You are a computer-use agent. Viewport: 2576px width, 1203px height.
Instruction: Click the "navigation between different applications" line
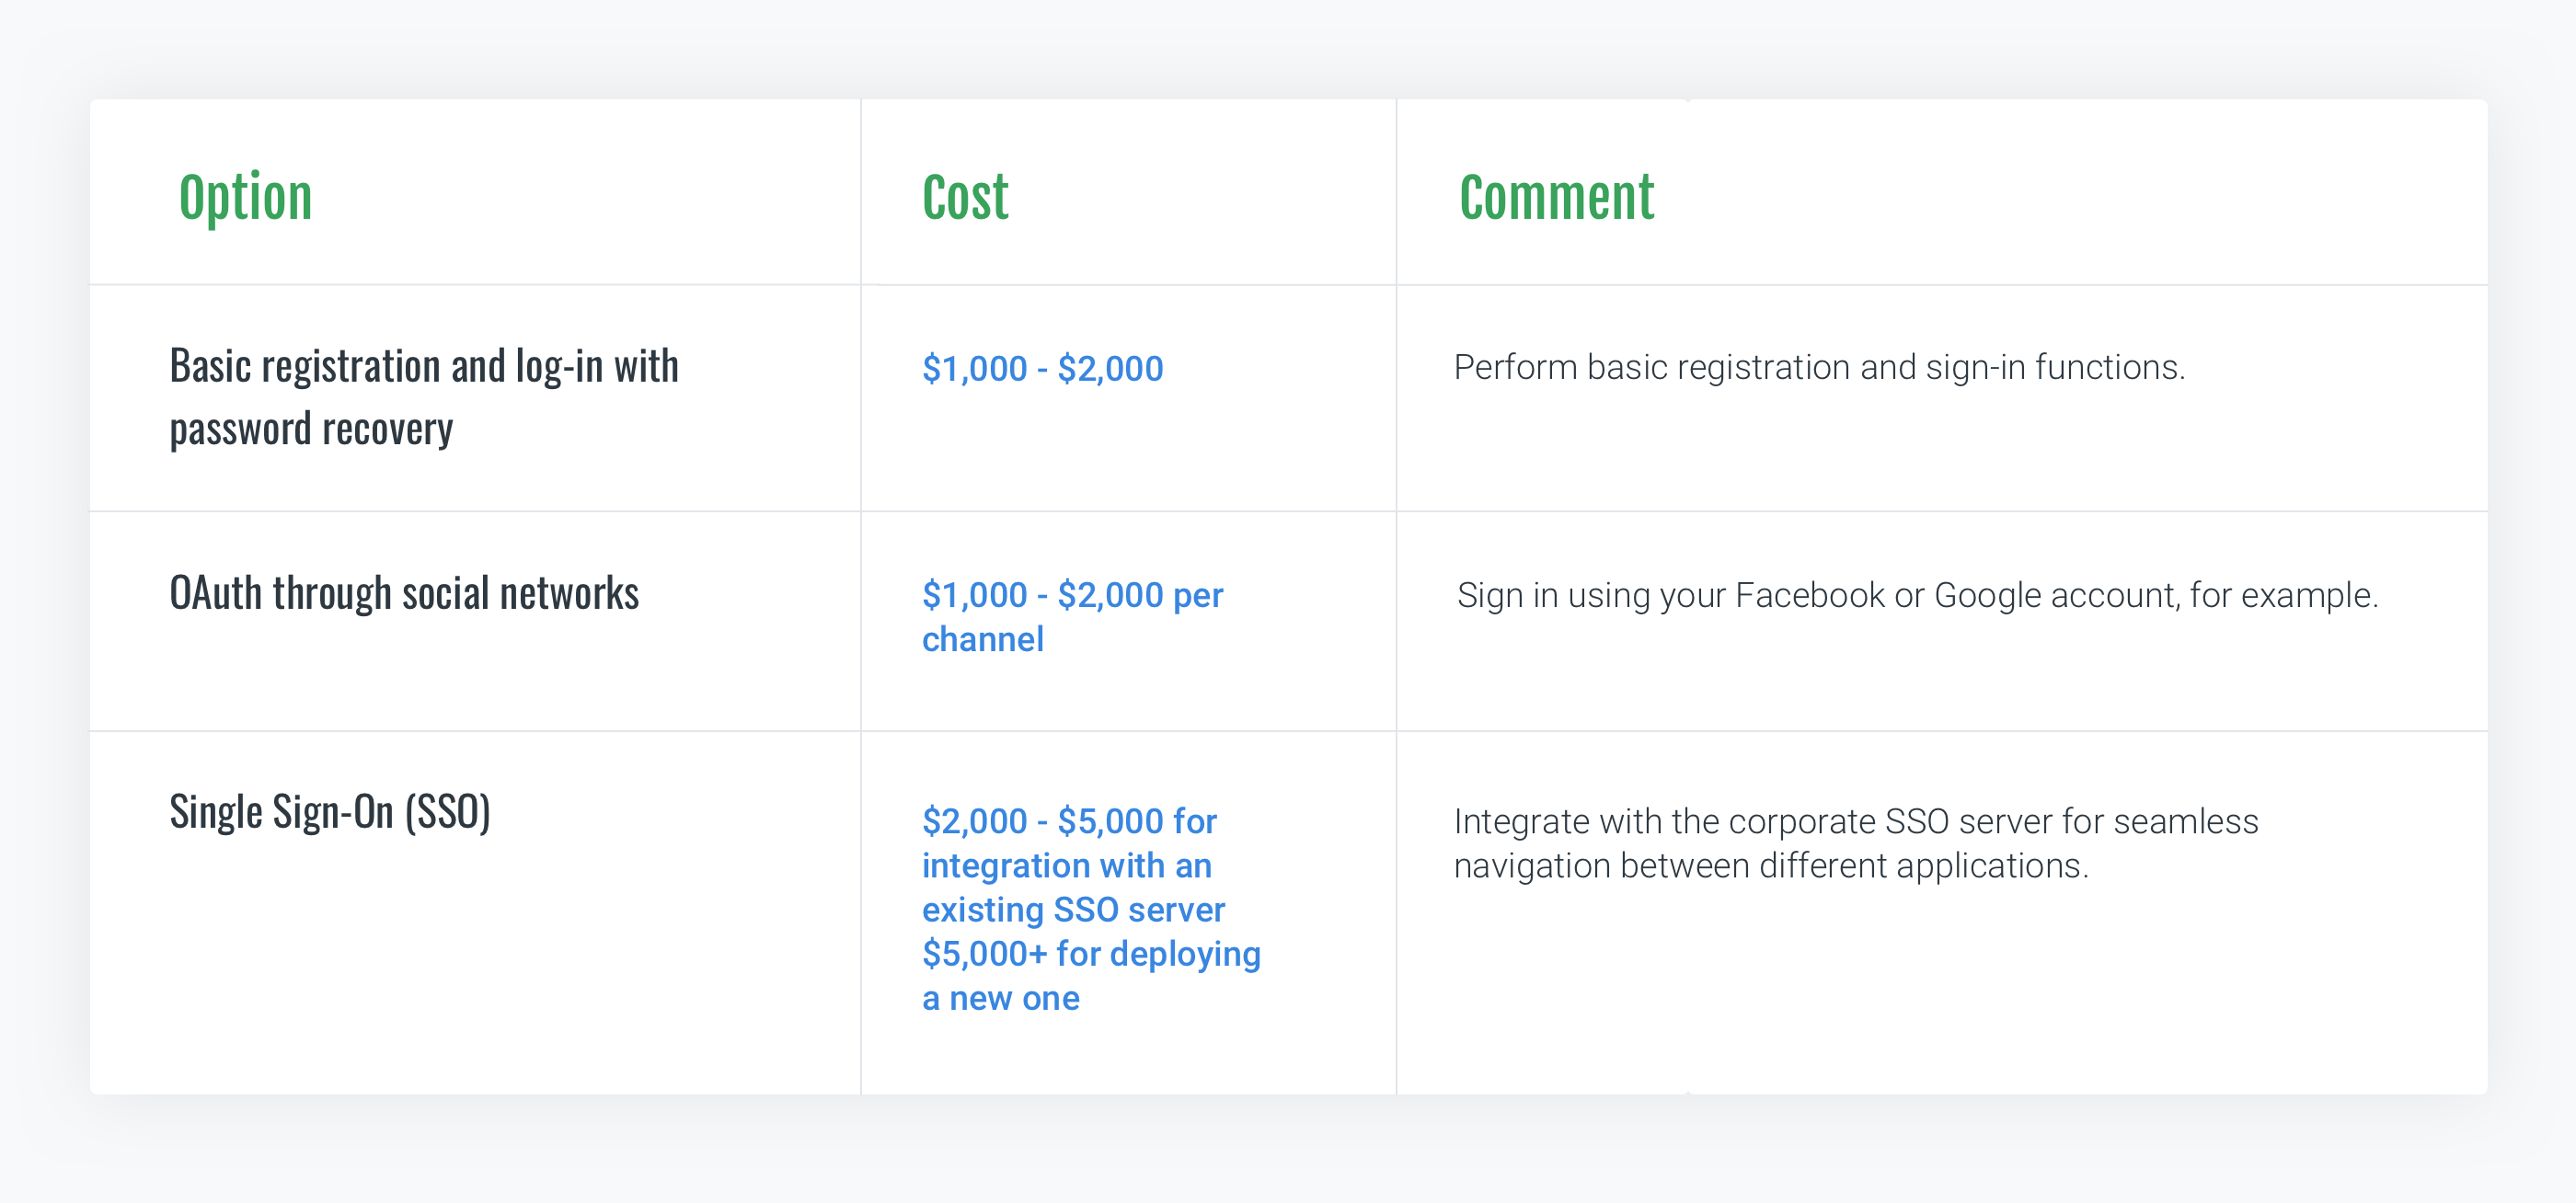pos(1770,865)
